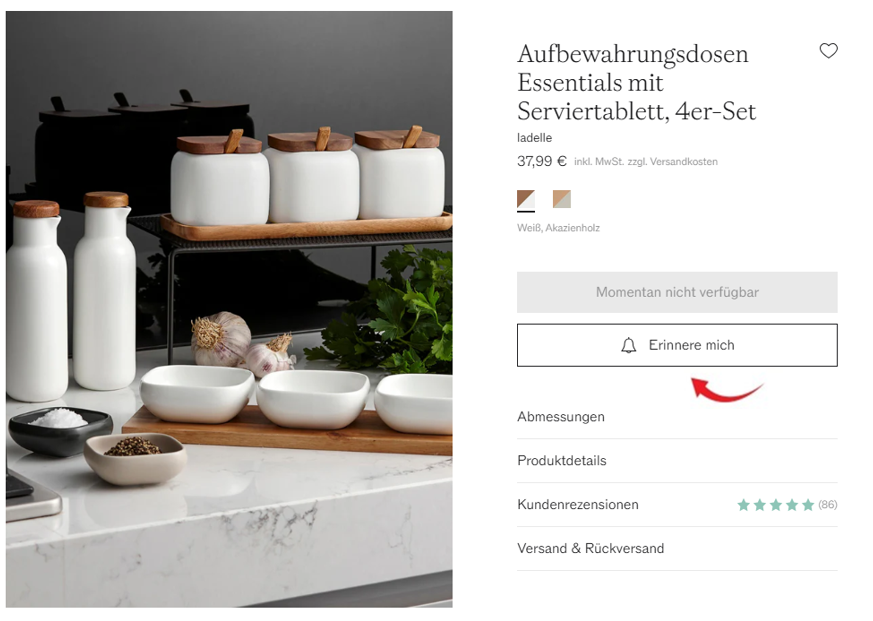Click the 'Erinnere mich' text label
Viewport: 873px width, 621px height.
[x=691, y=345]
